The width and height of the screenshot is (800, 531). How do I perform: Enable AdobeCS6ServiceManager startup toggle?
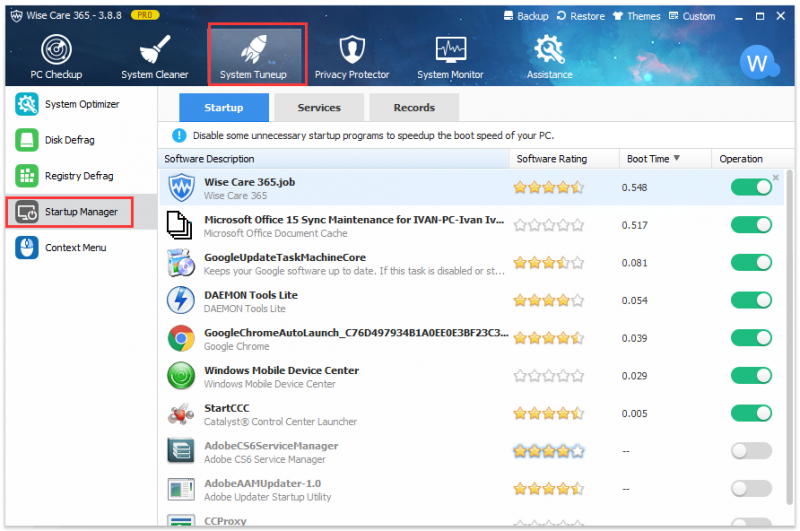pos(751,450)
